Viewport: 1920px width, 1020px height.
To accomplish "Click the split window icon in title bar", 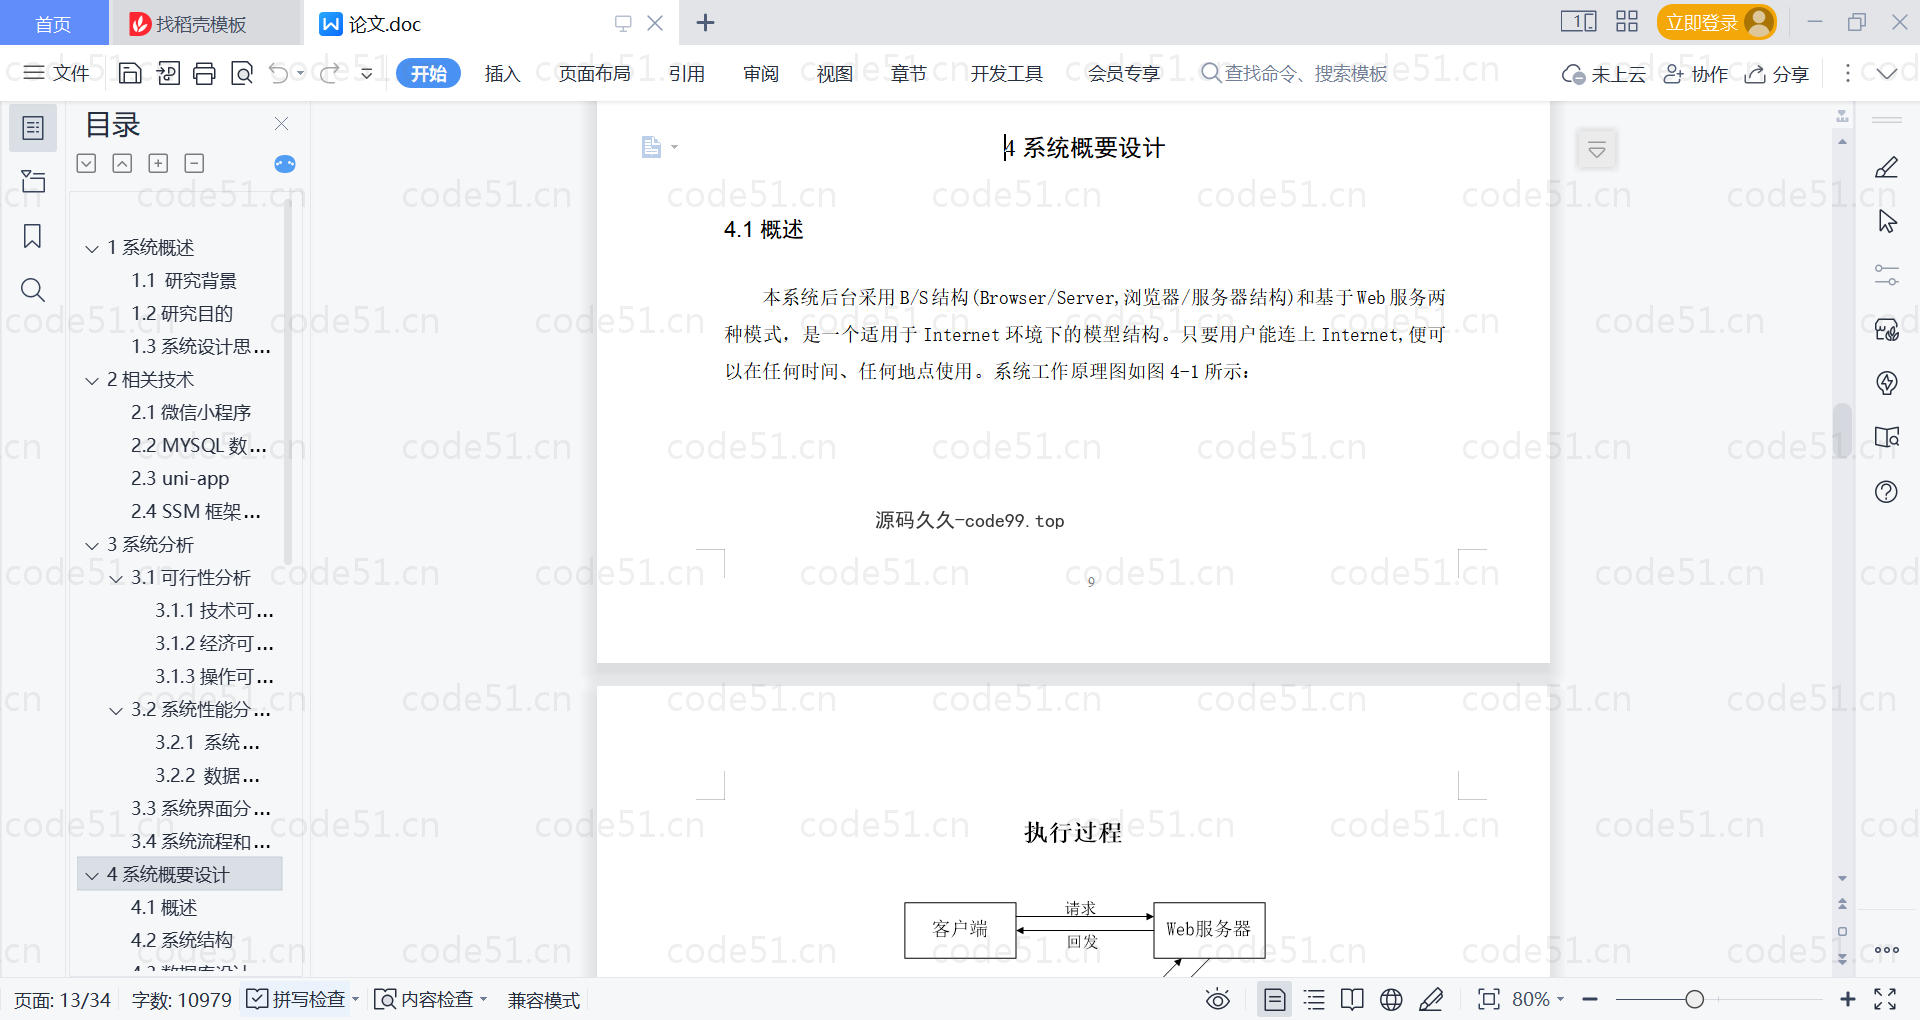I will [1579, 22].
